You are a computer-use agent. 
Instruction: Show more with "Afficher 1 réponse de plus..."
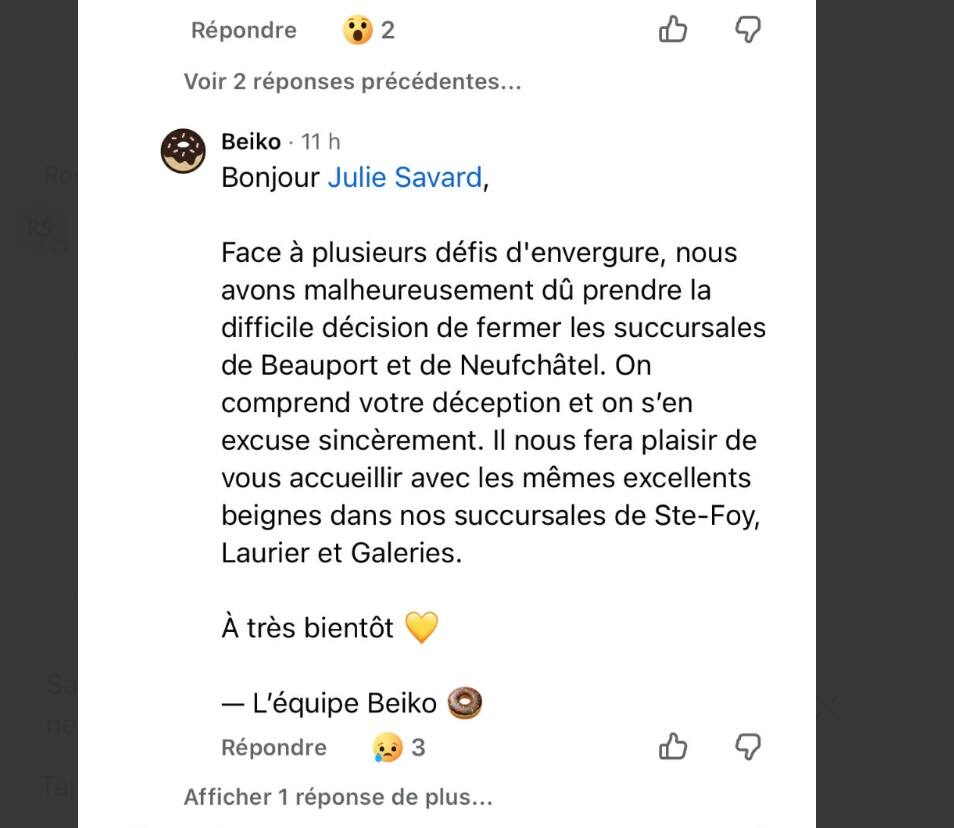coord(338,797)
